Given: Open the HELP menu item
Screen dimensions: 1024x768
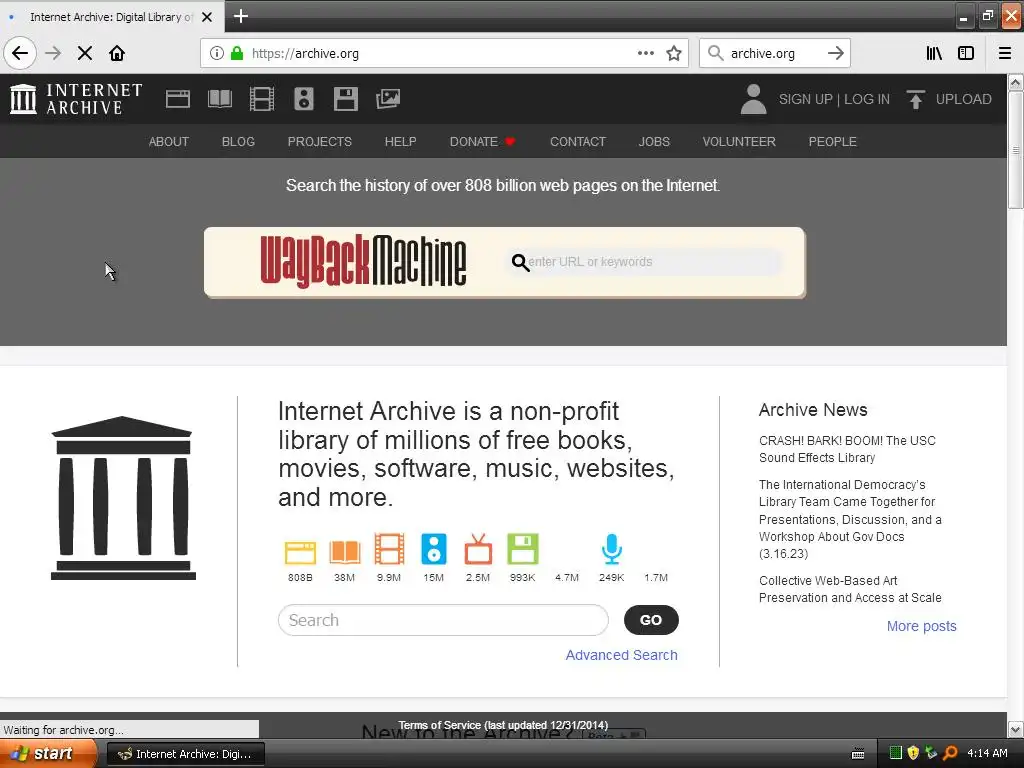Looking at the screenshot, I should [400, 142].
